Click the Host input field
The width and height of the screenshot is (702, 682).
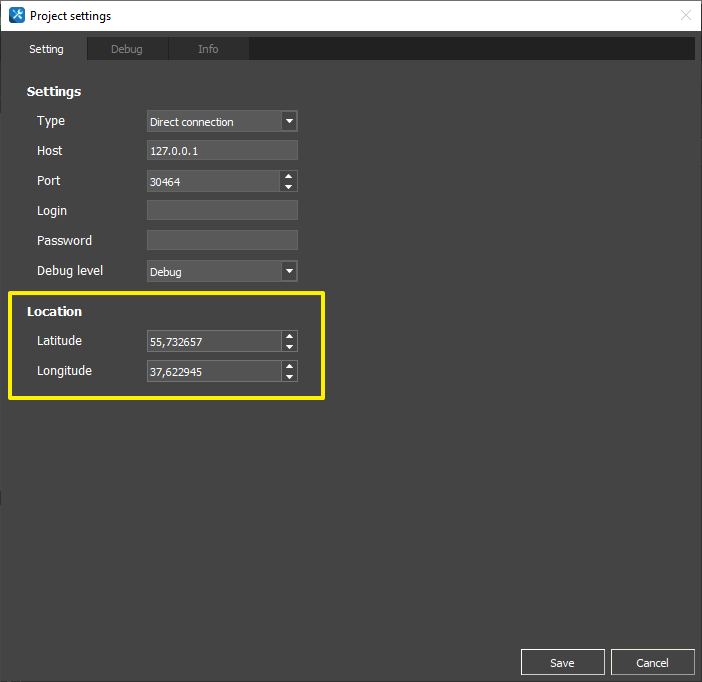222,150
